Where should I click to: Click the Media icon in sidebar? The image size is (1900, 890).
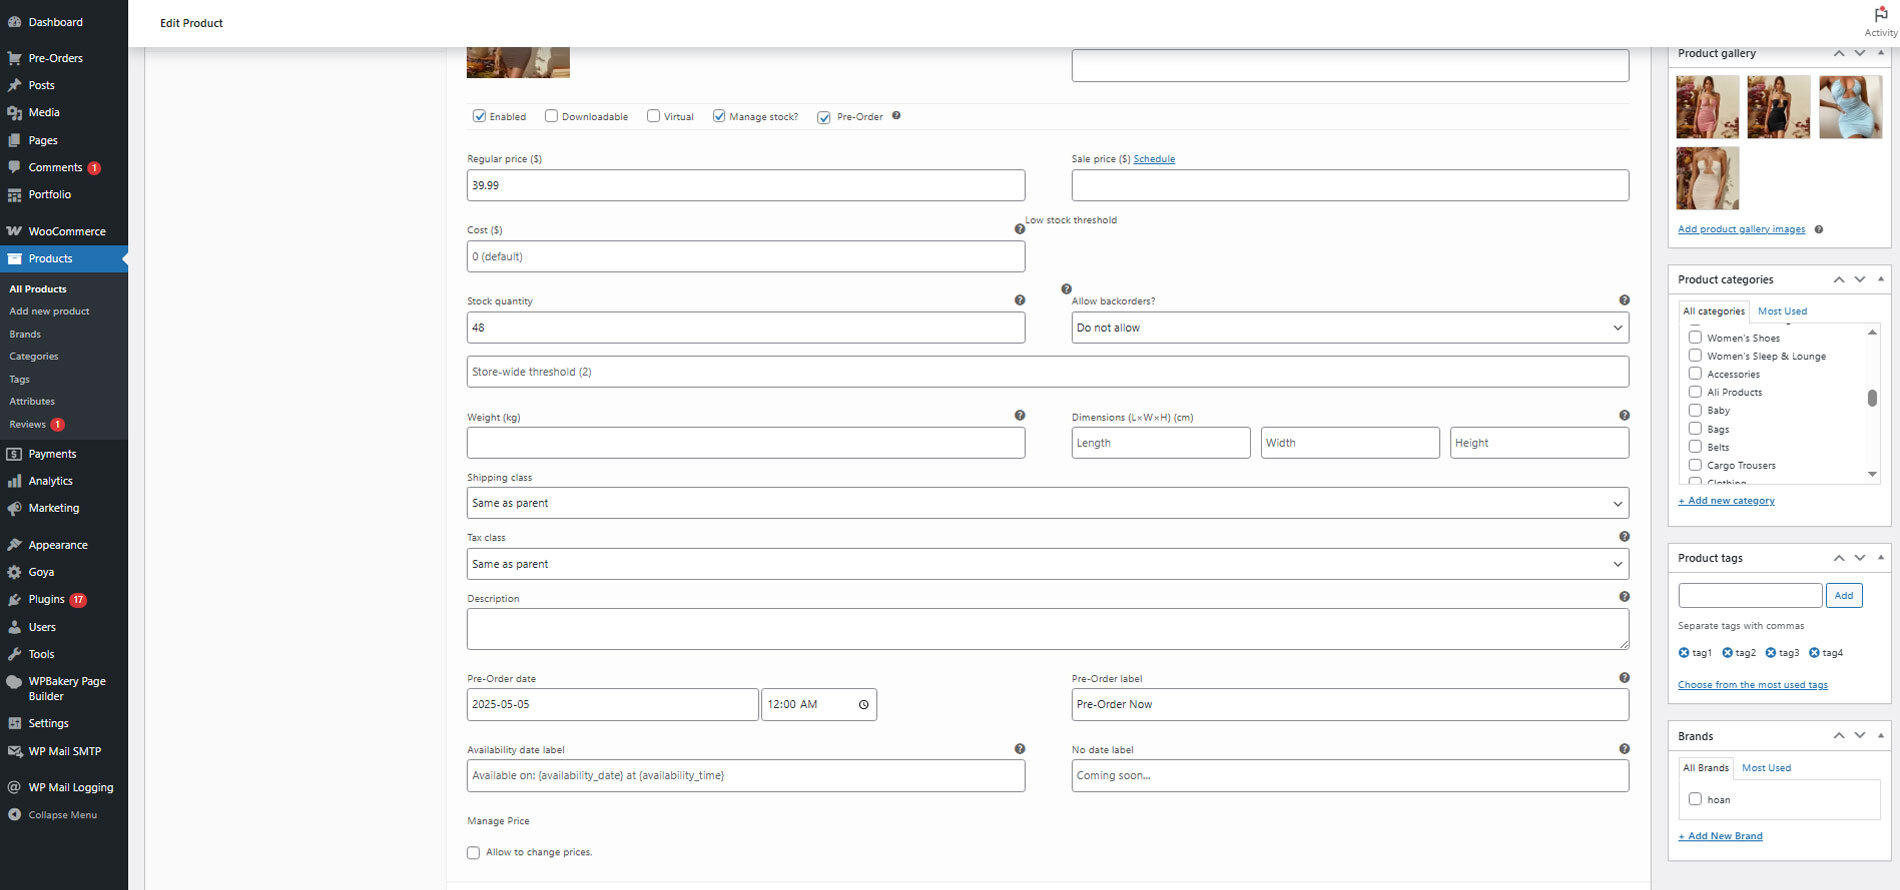14,113
